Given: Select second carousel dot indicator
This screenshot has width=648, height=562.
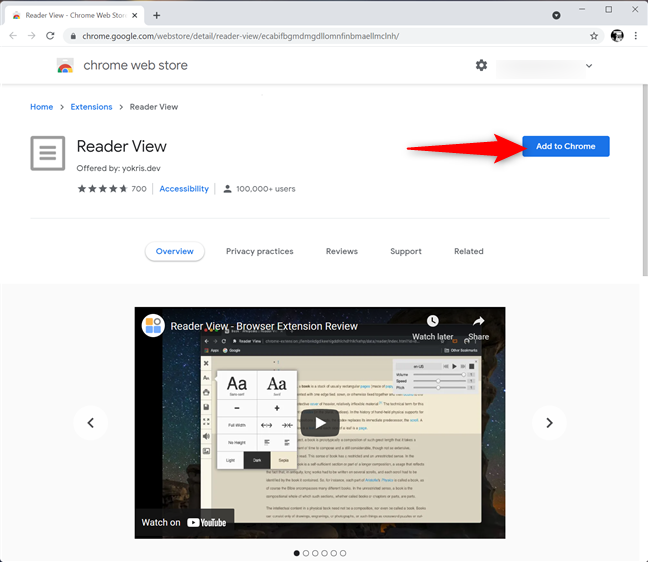Looking at the screenshot, I should [x=306, y=553].
